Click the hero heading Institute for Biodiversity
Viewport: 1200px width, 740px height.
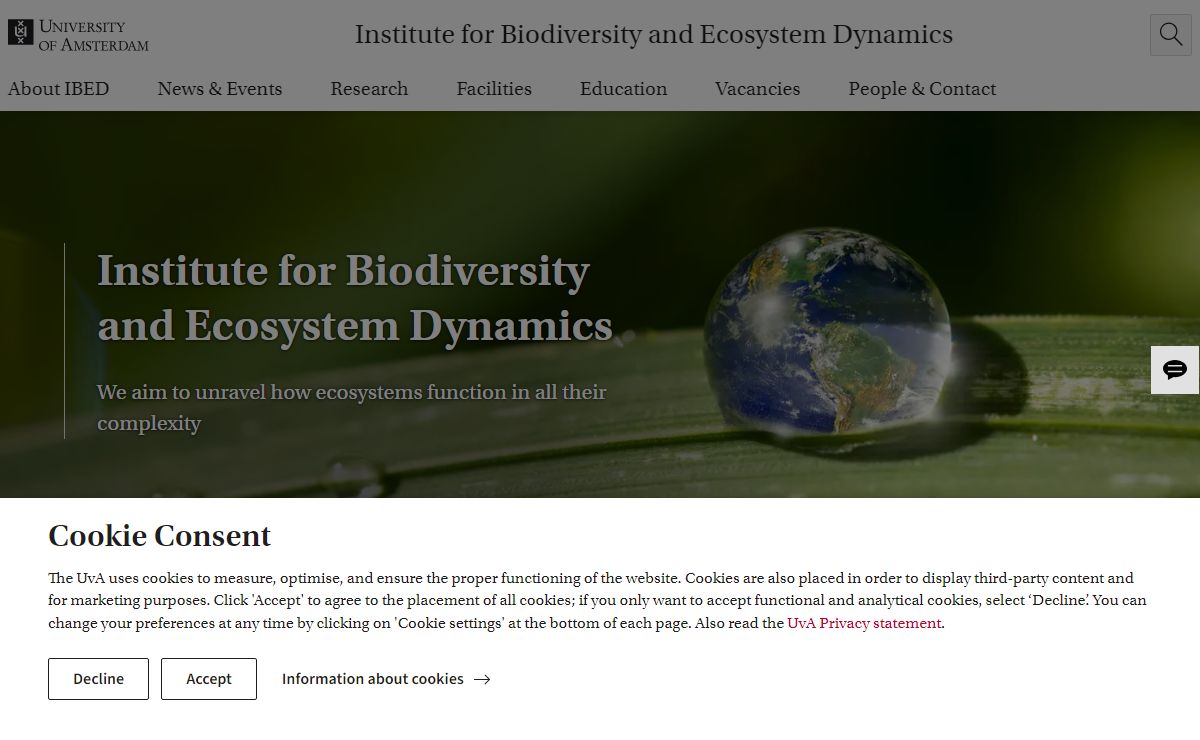[x=354, y=298]
